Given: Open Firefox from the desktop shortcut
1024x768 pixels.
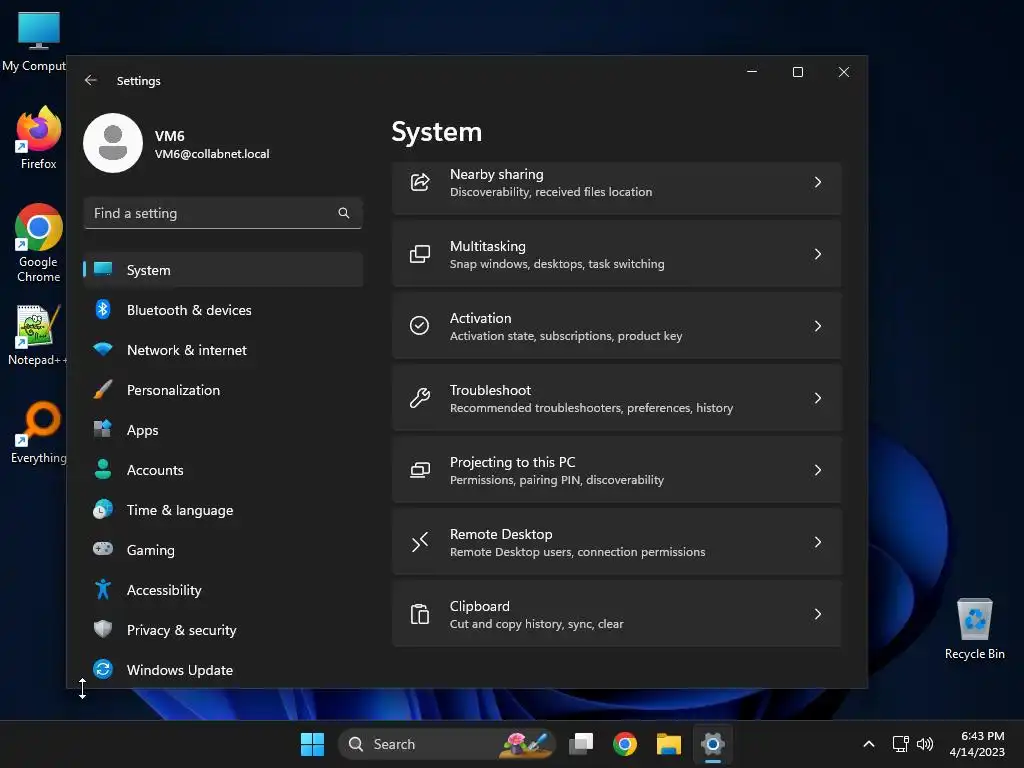Looking at the screenshot, I should [x=39, y=138].
